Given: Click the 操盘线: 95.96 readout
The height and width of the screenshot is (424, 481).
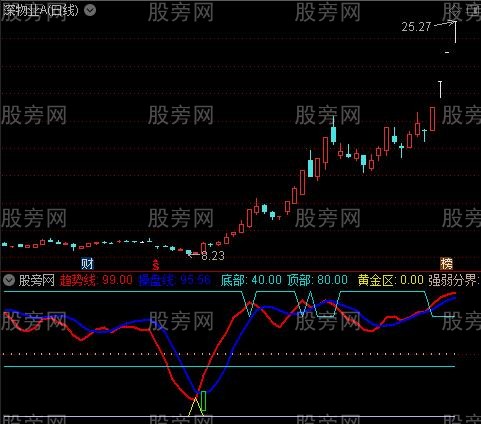Looking at the screenshot, I should click(175, 280).
